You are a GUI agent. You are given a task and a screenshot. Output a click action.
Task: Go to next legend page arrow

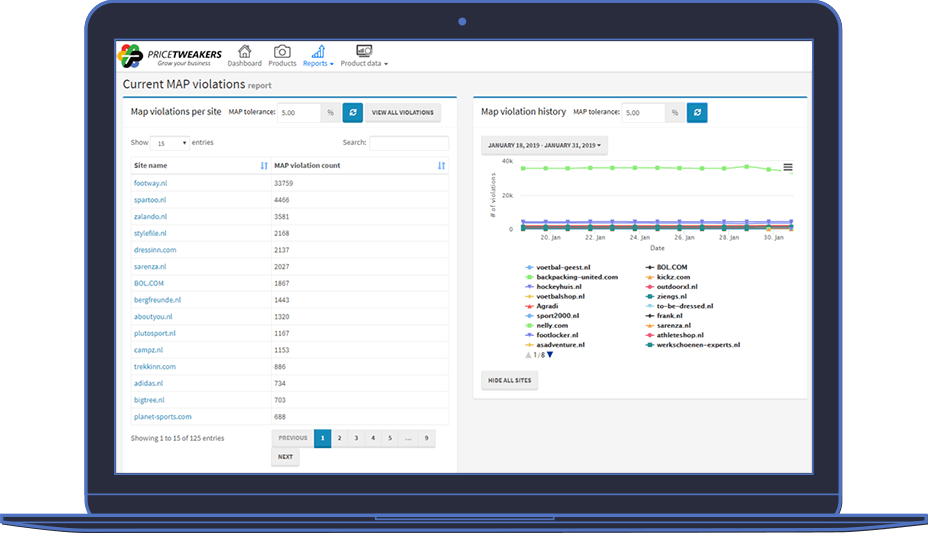[x=550, y=355]
